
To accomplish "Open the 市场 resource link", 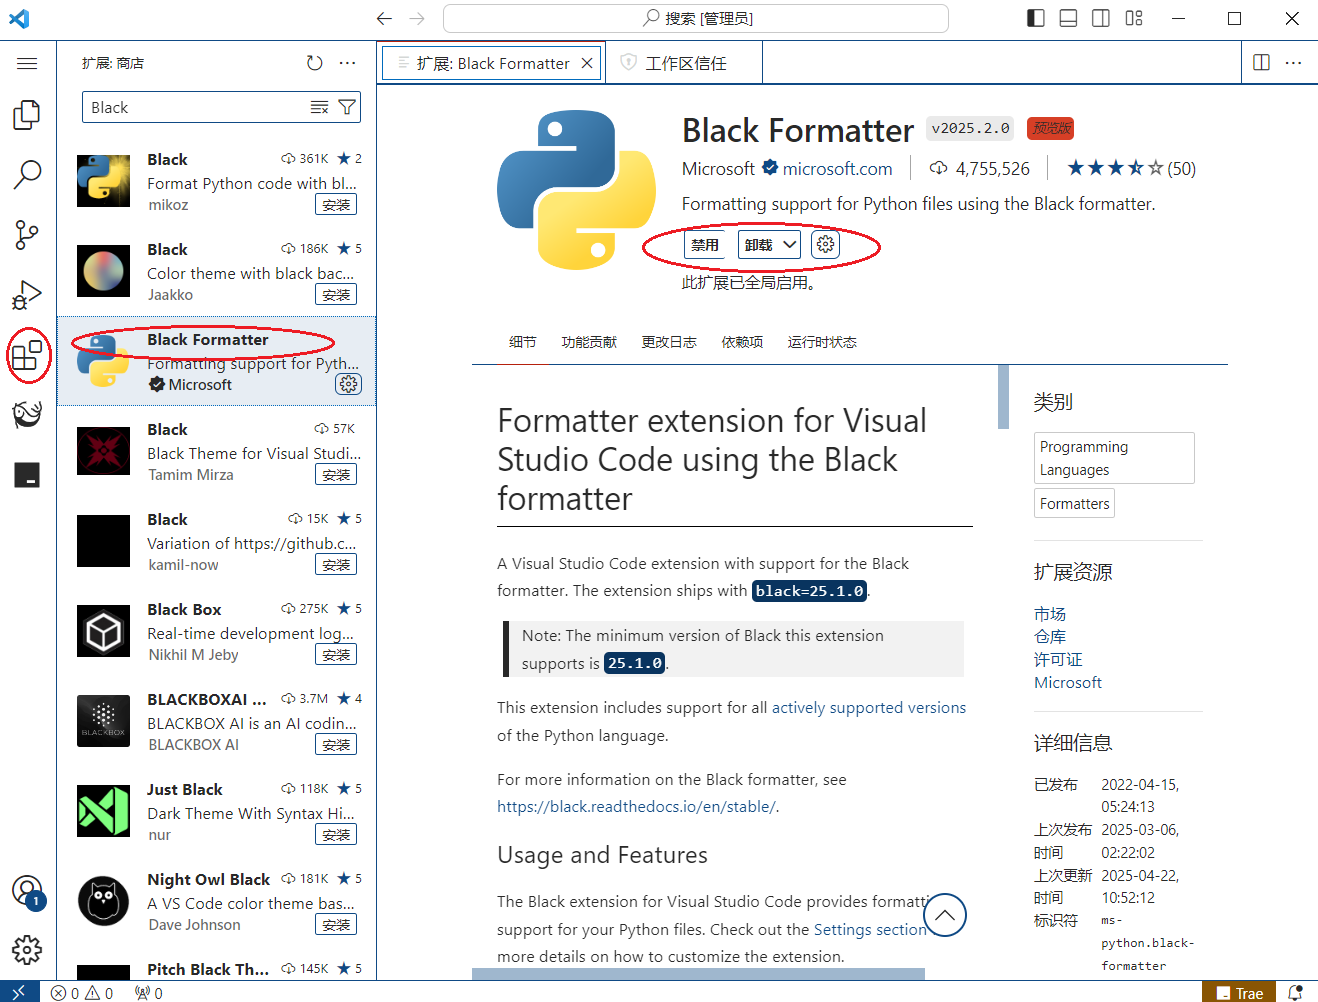I will coord(1050,614).
